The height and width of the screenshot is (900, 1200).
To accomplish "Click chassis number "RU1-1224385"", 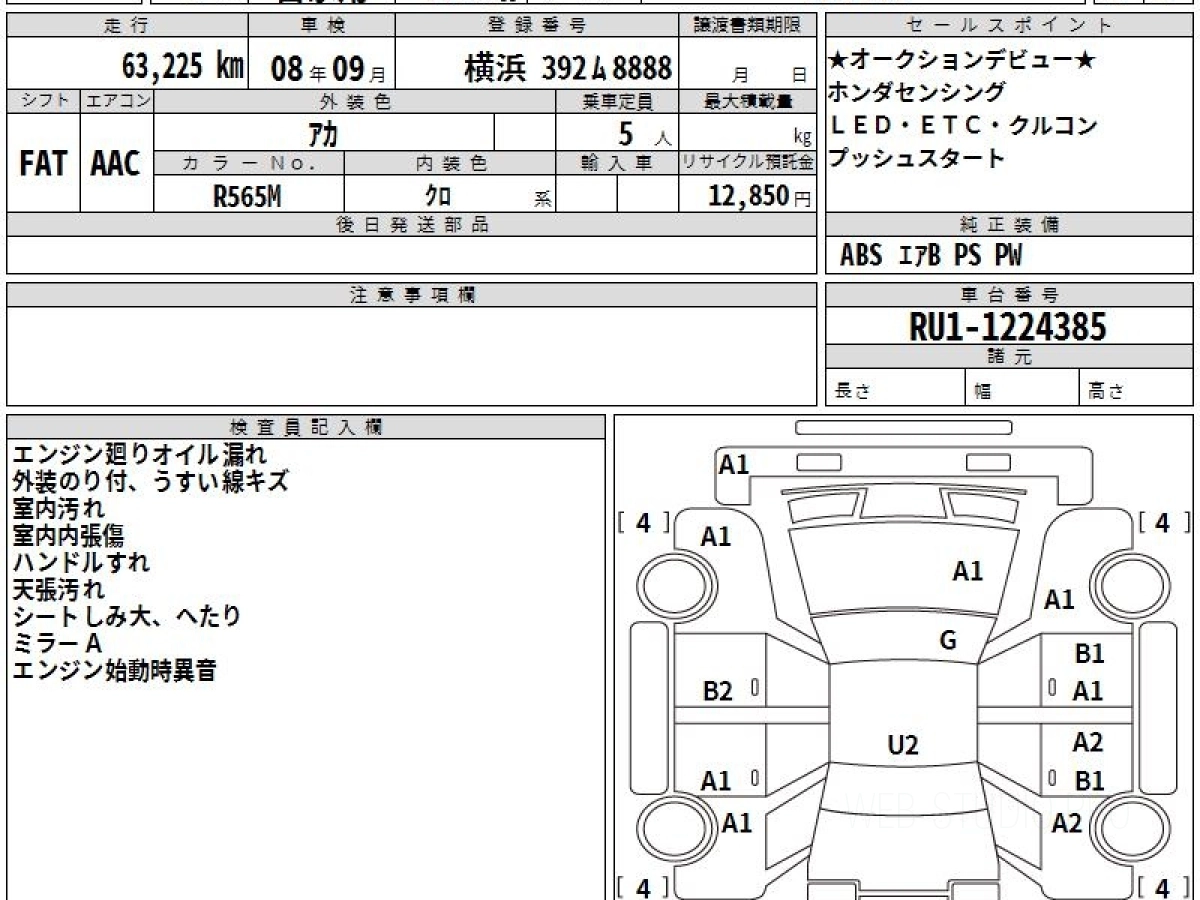I will click(x=1008, y=326).
